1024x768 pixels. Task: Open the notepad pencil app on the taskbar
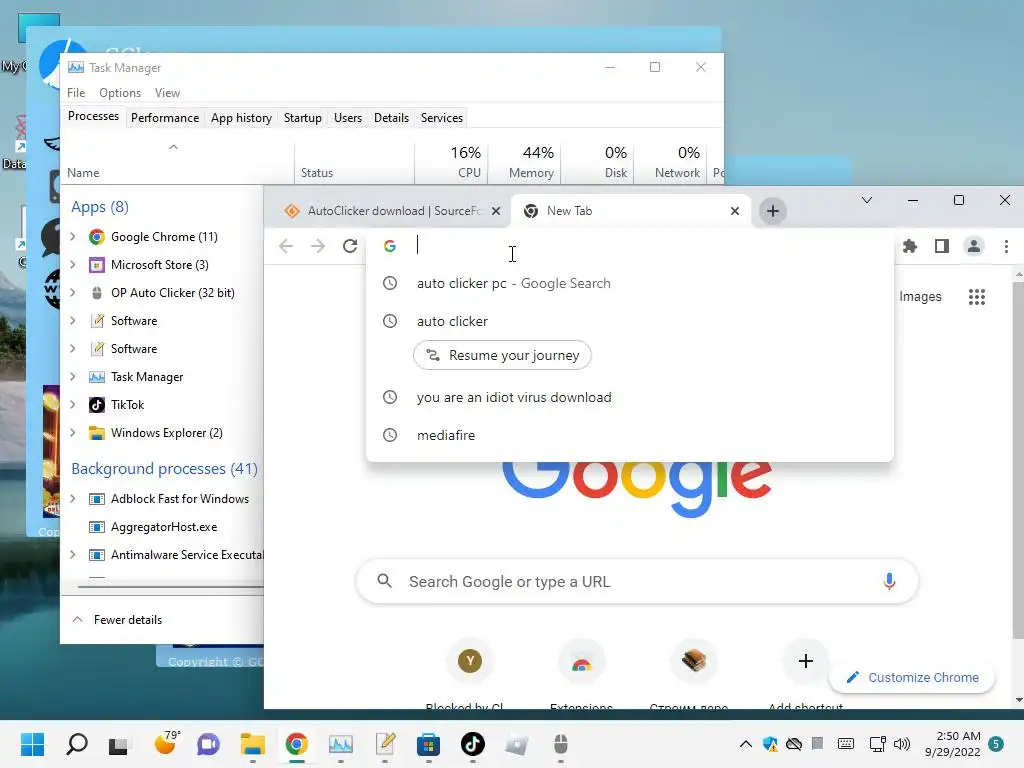click(385, 744)
